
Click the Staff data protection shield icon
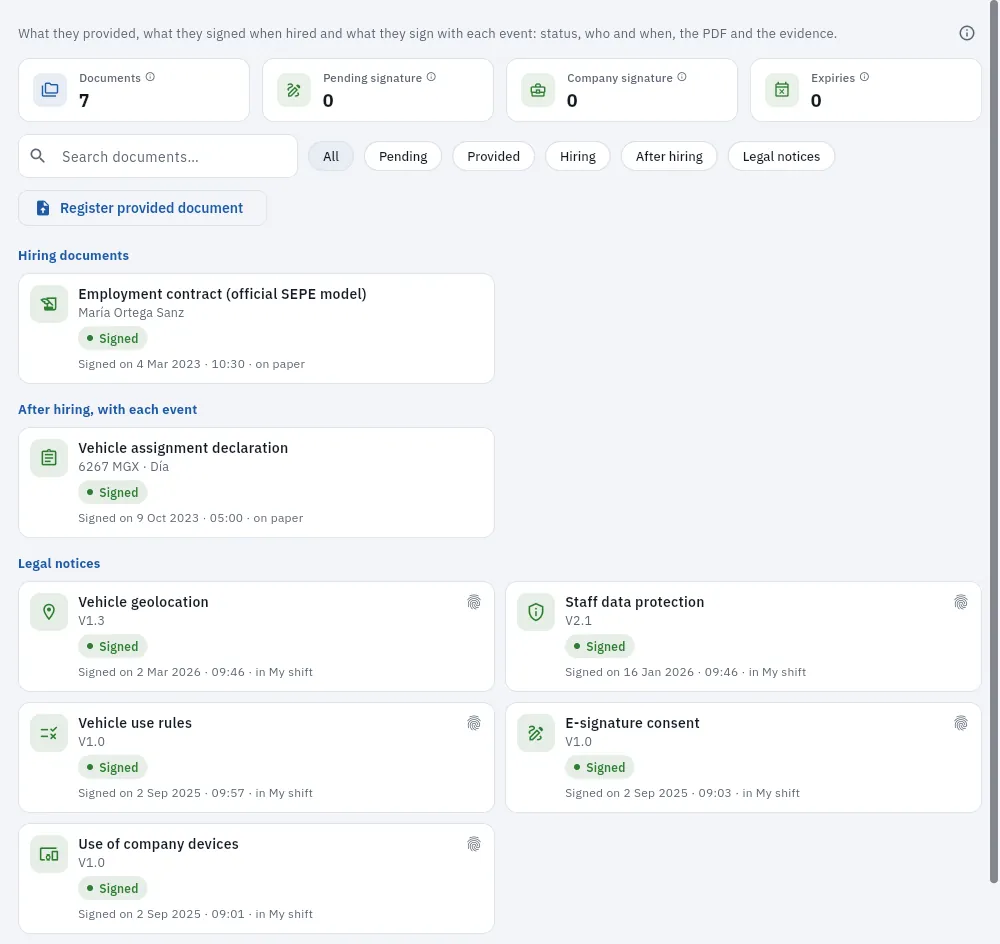point(536,612)
